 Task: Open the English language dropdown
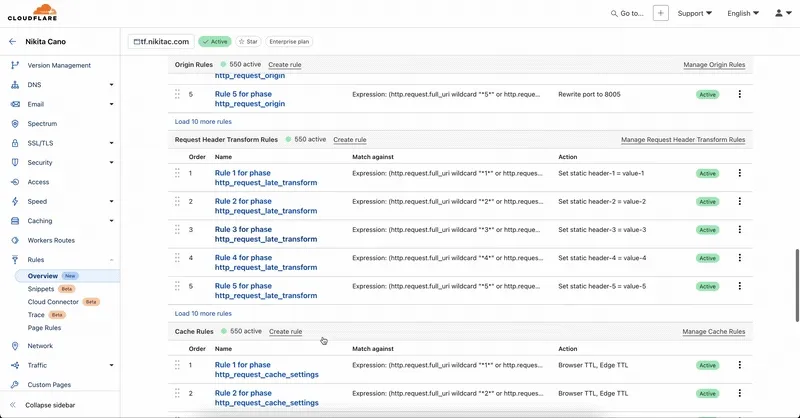[x=742, y=13]
